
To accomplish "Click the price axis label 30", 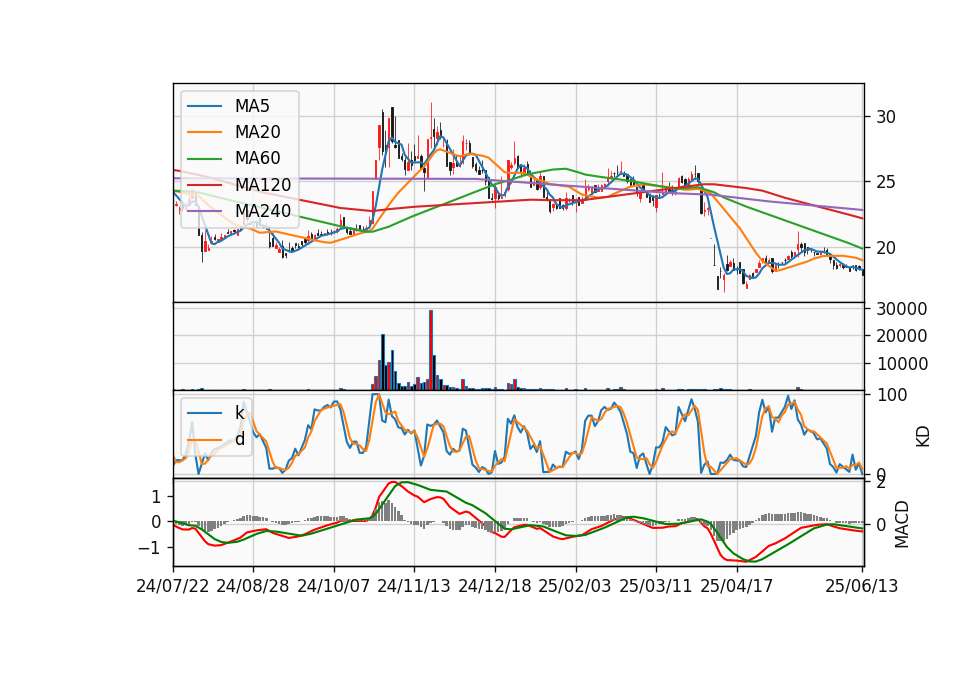I will [886, 117].
